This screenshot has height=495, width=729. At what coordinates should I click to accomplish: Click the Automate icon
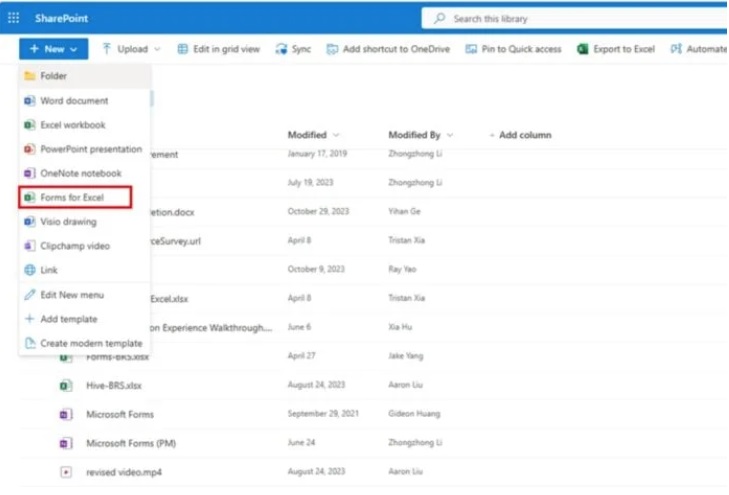pos(676,49)
